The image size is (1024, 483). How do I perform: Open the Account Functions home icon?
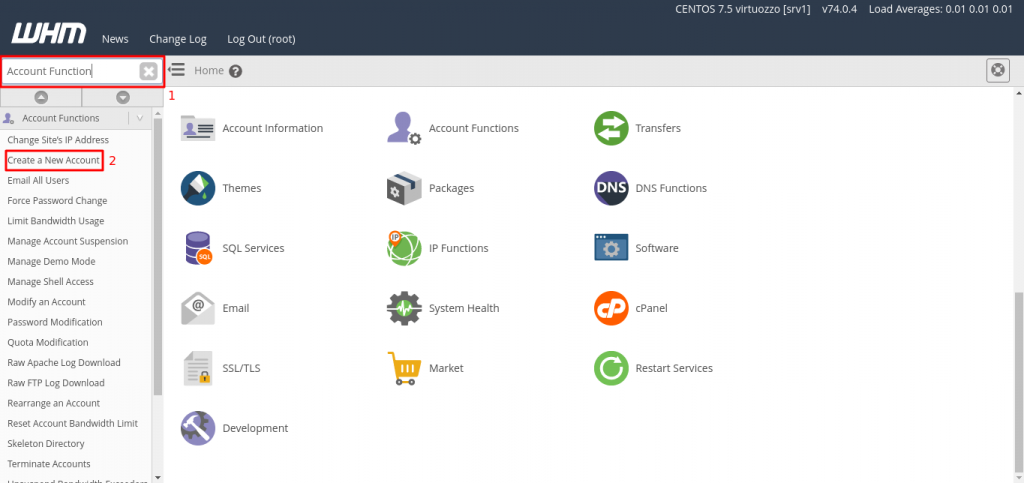[x=404, y=129]
